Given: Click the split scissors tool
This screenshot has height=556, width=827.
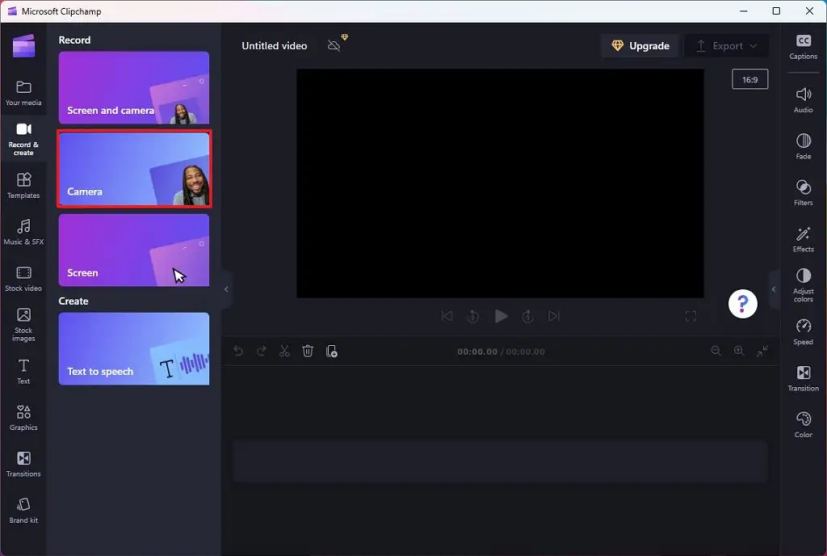Looking at the screenshot, I should [x=285, y=351].
